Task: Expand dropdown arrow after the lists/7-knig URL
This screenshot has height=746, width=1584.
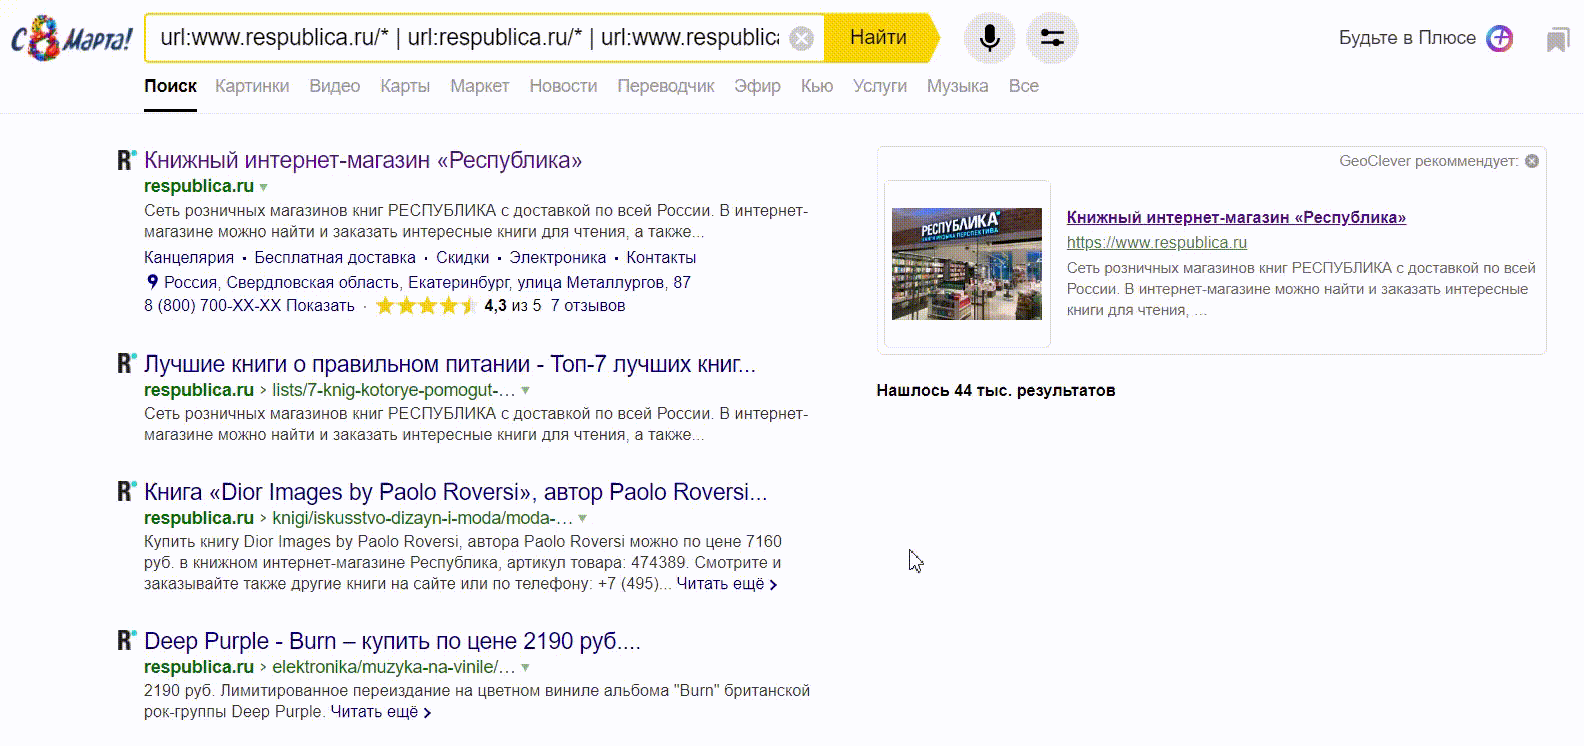Action: pos(526,391)
